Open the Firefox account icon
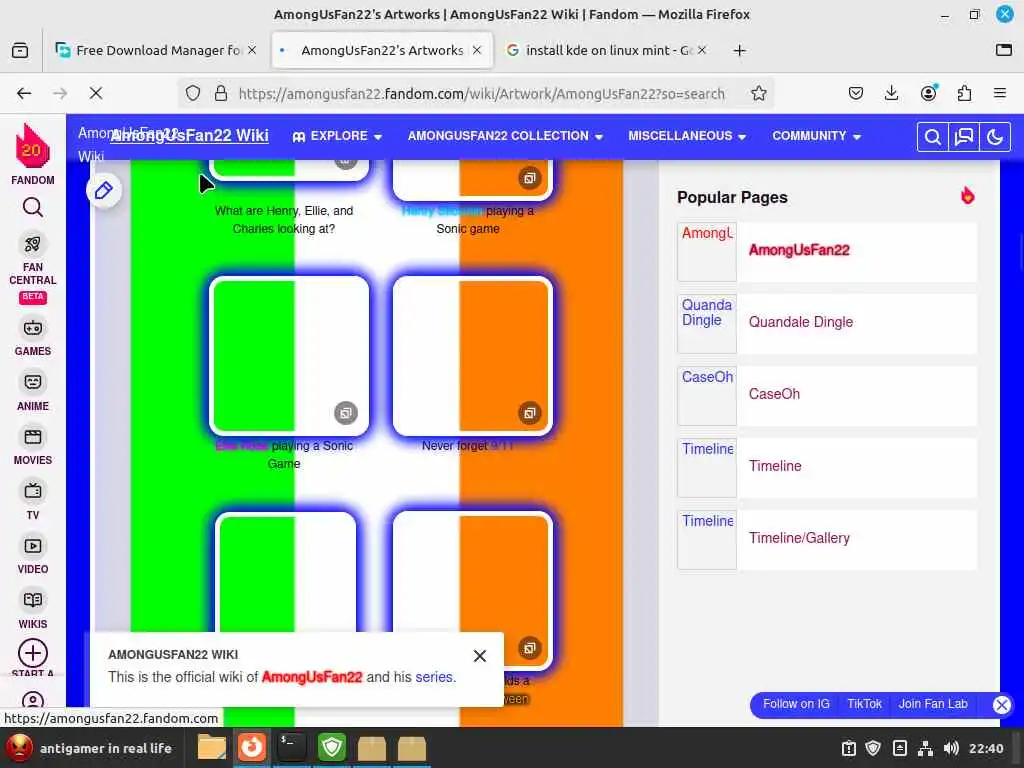Screen dimensions: 1024x768 pyautogui.click(x=928, y=93)
